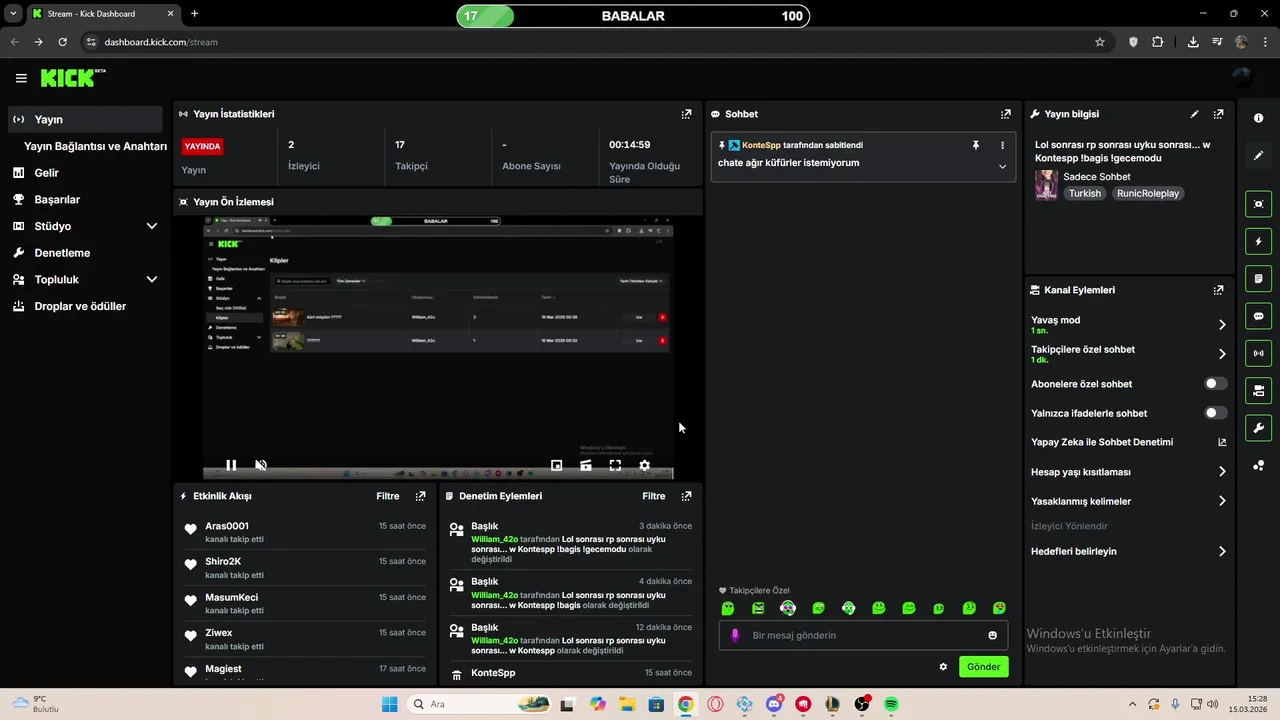This screenshot has height=720, width=1280.
Task: Go to Gelir in the sidebar
Action: 85,173
